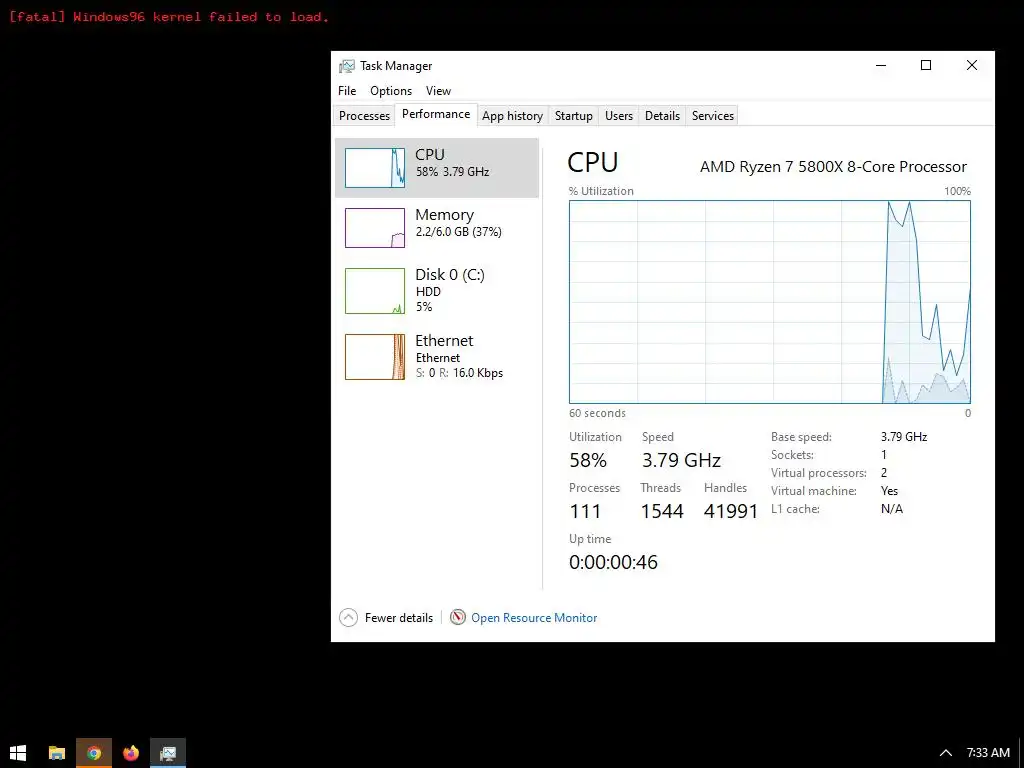Viewport: 1024px width, 768px height.
Task: Click the up time 0:00:00:46
Action: 613,562
